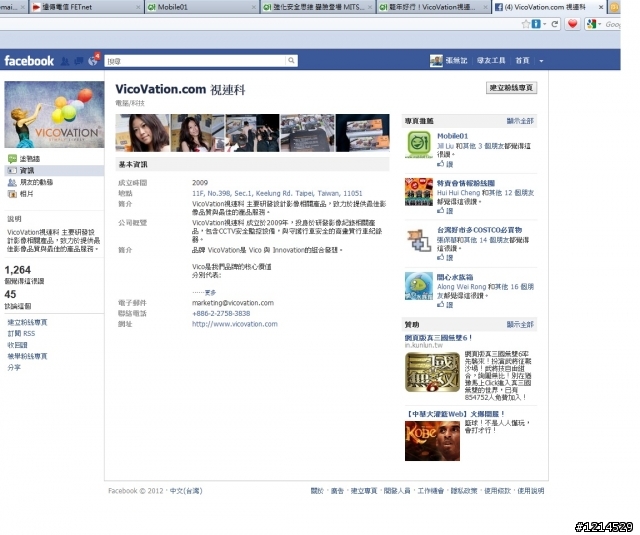640x535 pixels.
Task: Open 網頁版真三國無雙6 ad title
Action: click(x=438, y=337)
